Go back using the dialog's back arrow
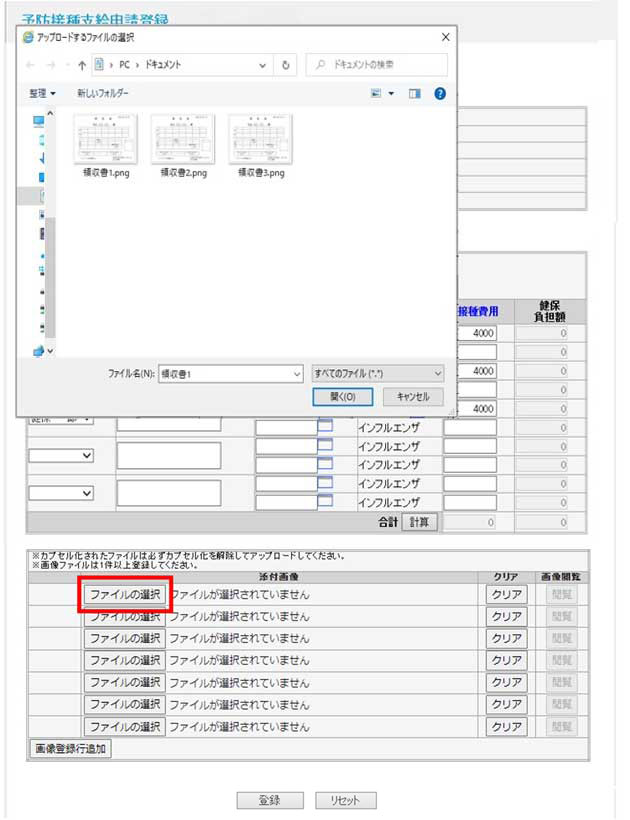 pos(30,65)
